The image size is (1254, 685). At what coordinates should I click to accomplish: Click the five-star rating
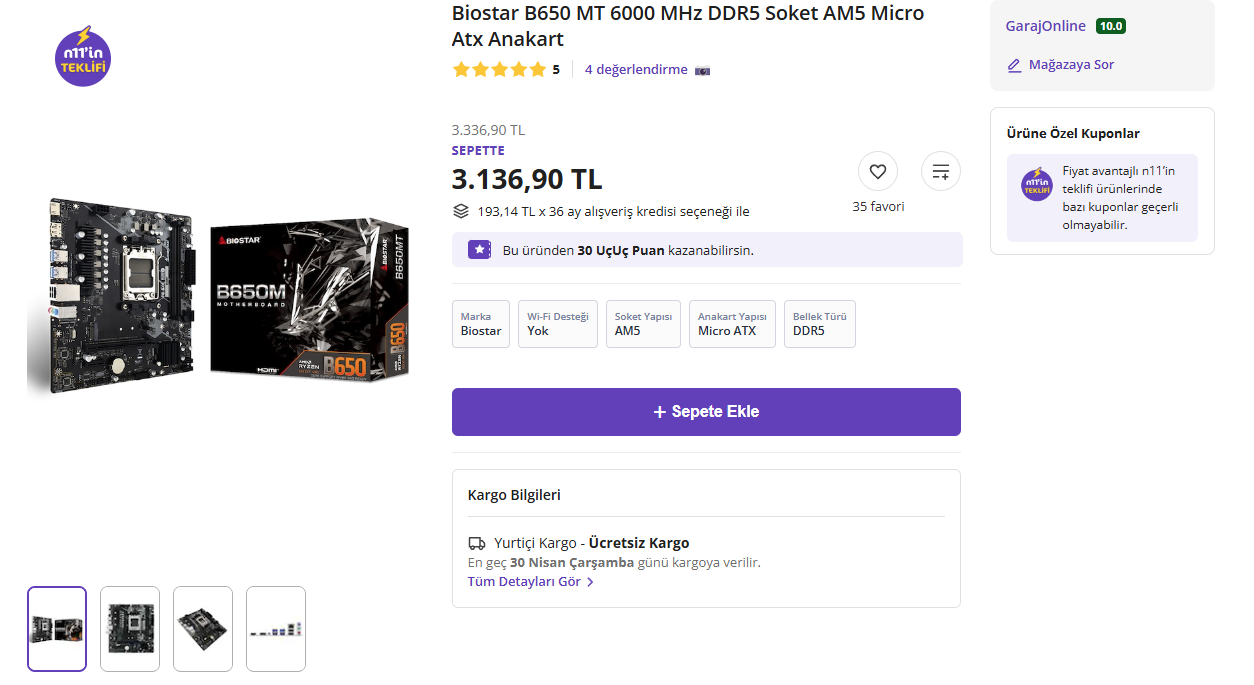(x=499, y=70)
